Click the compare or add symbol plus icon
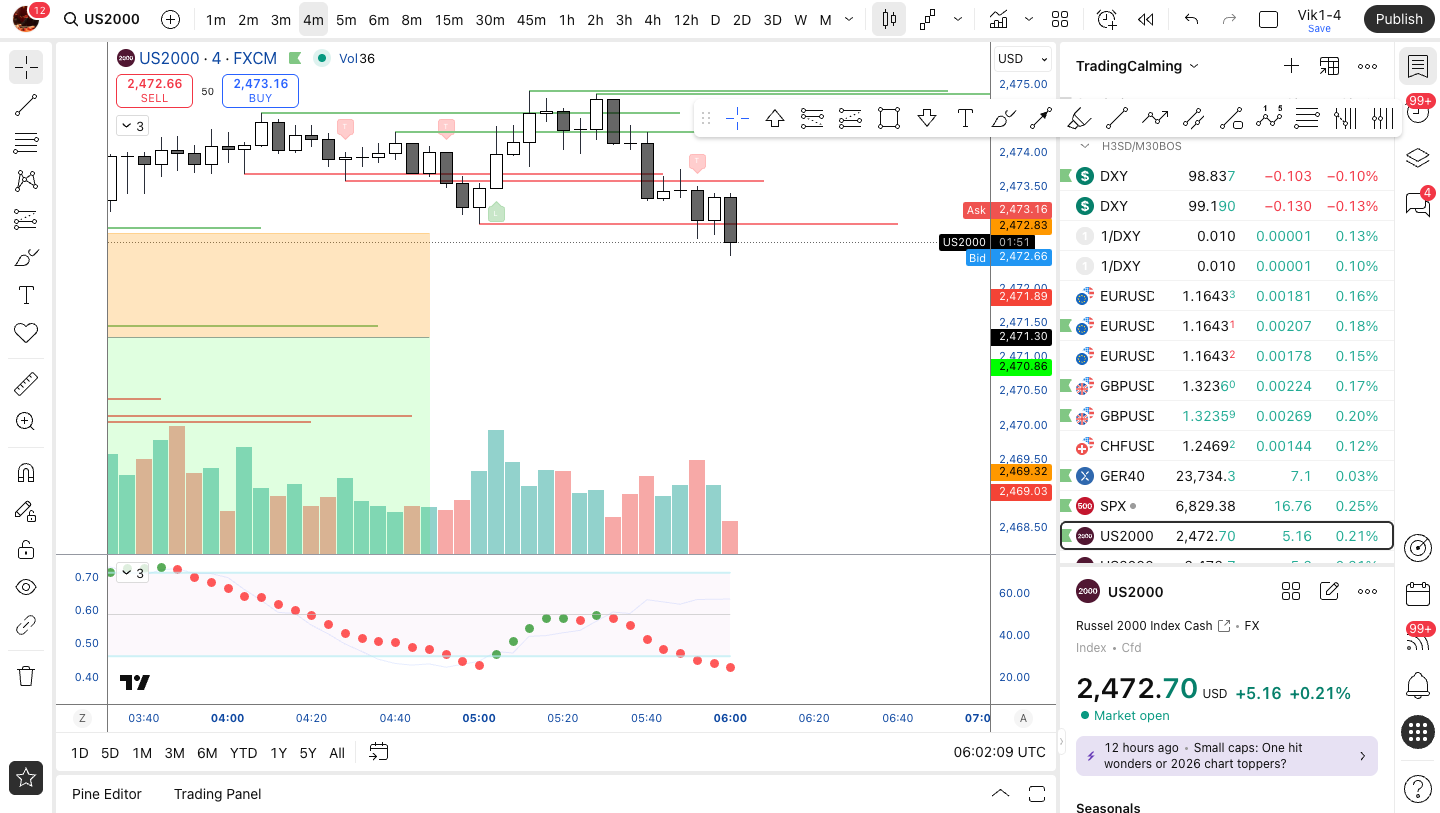The width and height of the screenshot is (1440, 813). (171, 19)
